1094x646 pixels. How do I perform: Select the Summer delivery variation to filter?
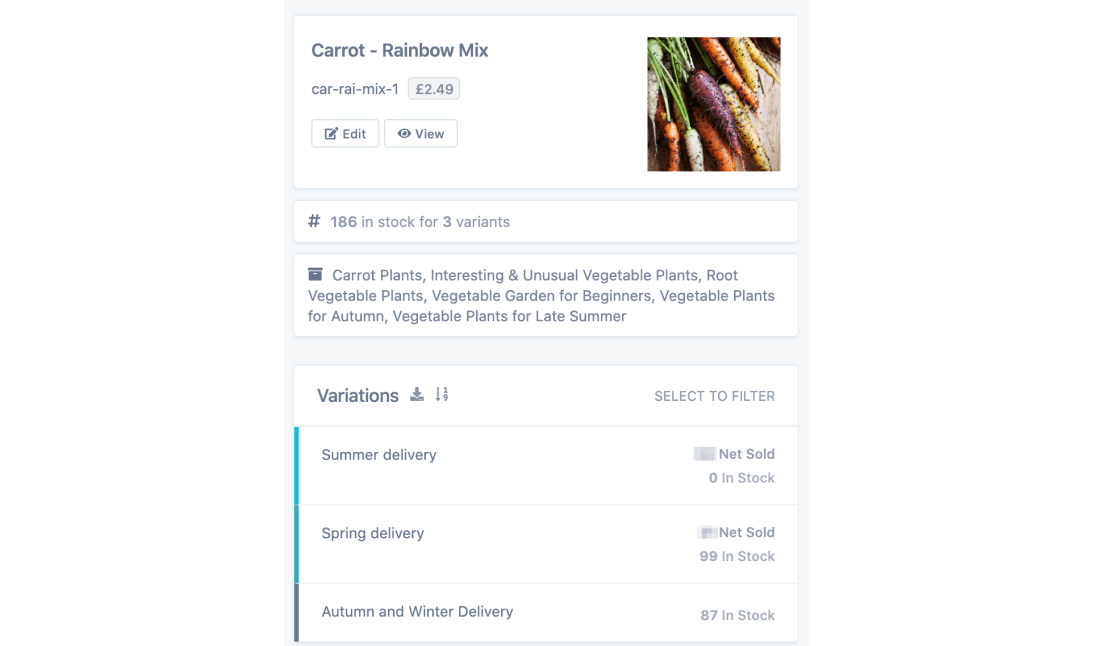coord(379,454)
